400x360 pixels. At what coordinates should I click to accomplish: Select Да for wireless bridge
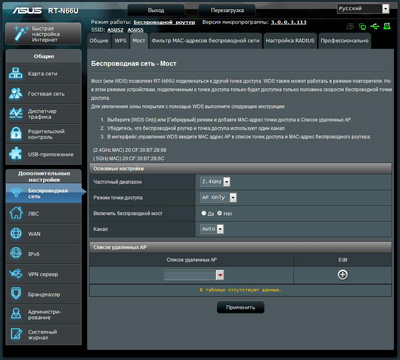click(x=204, y=213)
